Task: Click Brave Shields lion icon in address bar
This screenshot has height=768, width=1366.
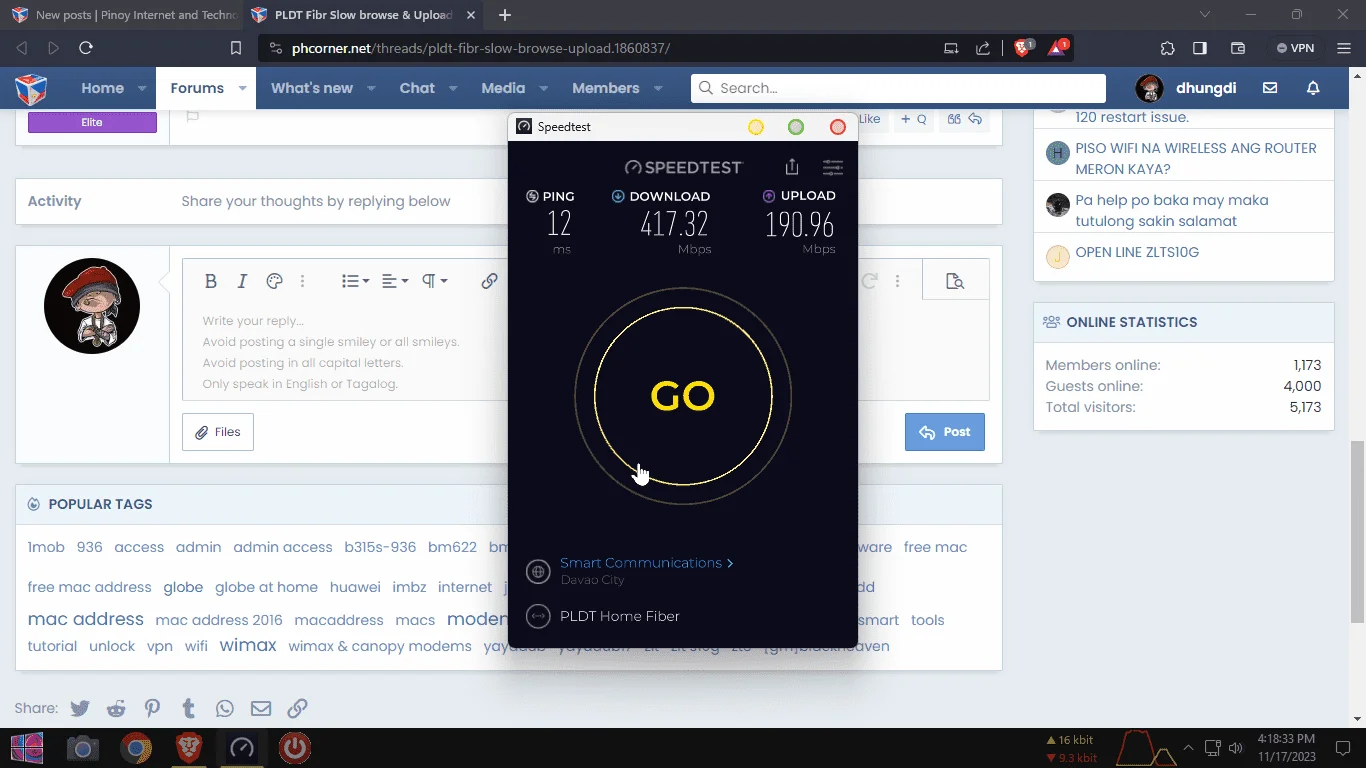Action: point(1023,47)
